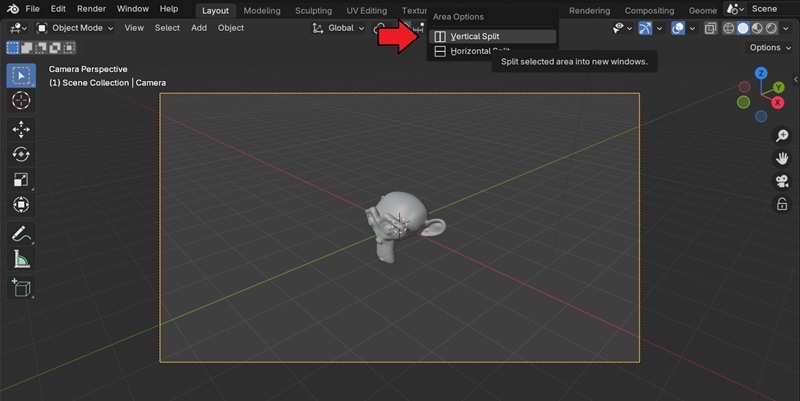
Task: Set selection mode to New
Action: click(x=13, y=48)
